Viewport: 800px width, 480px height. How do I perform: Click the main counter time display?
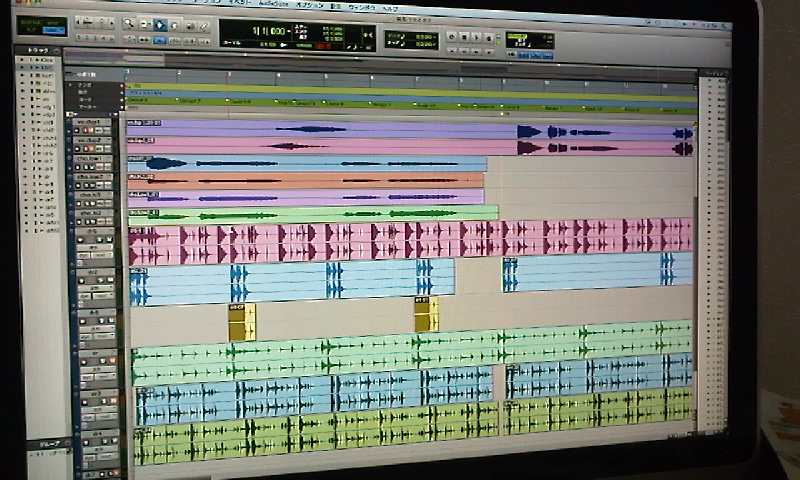269,31
